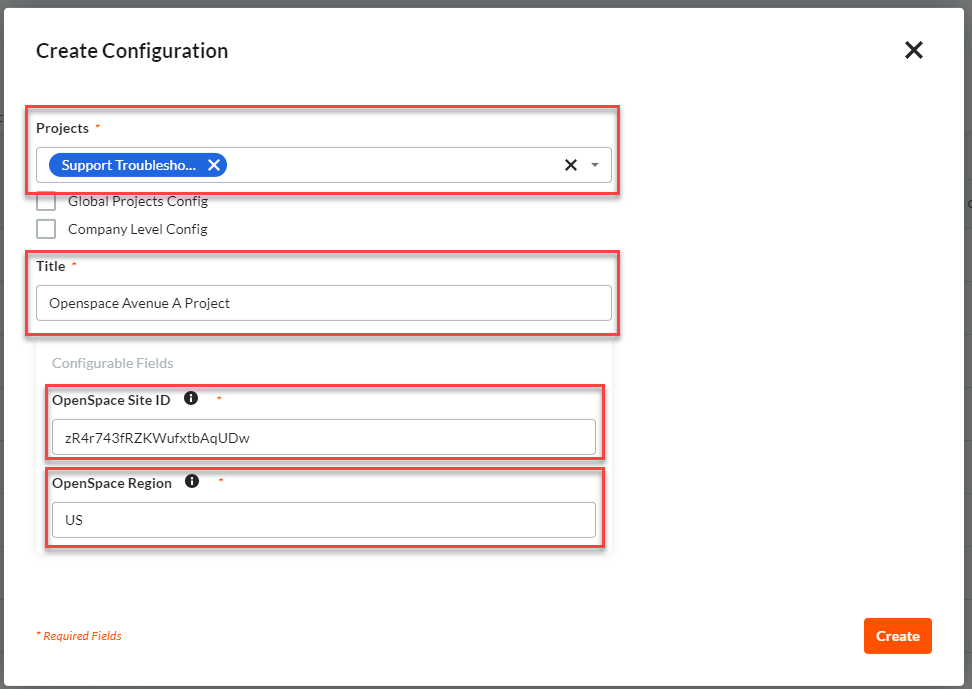972x689 pixels.
Task: Close the Create Configuration dialog
Action: [x=913, y=50]
